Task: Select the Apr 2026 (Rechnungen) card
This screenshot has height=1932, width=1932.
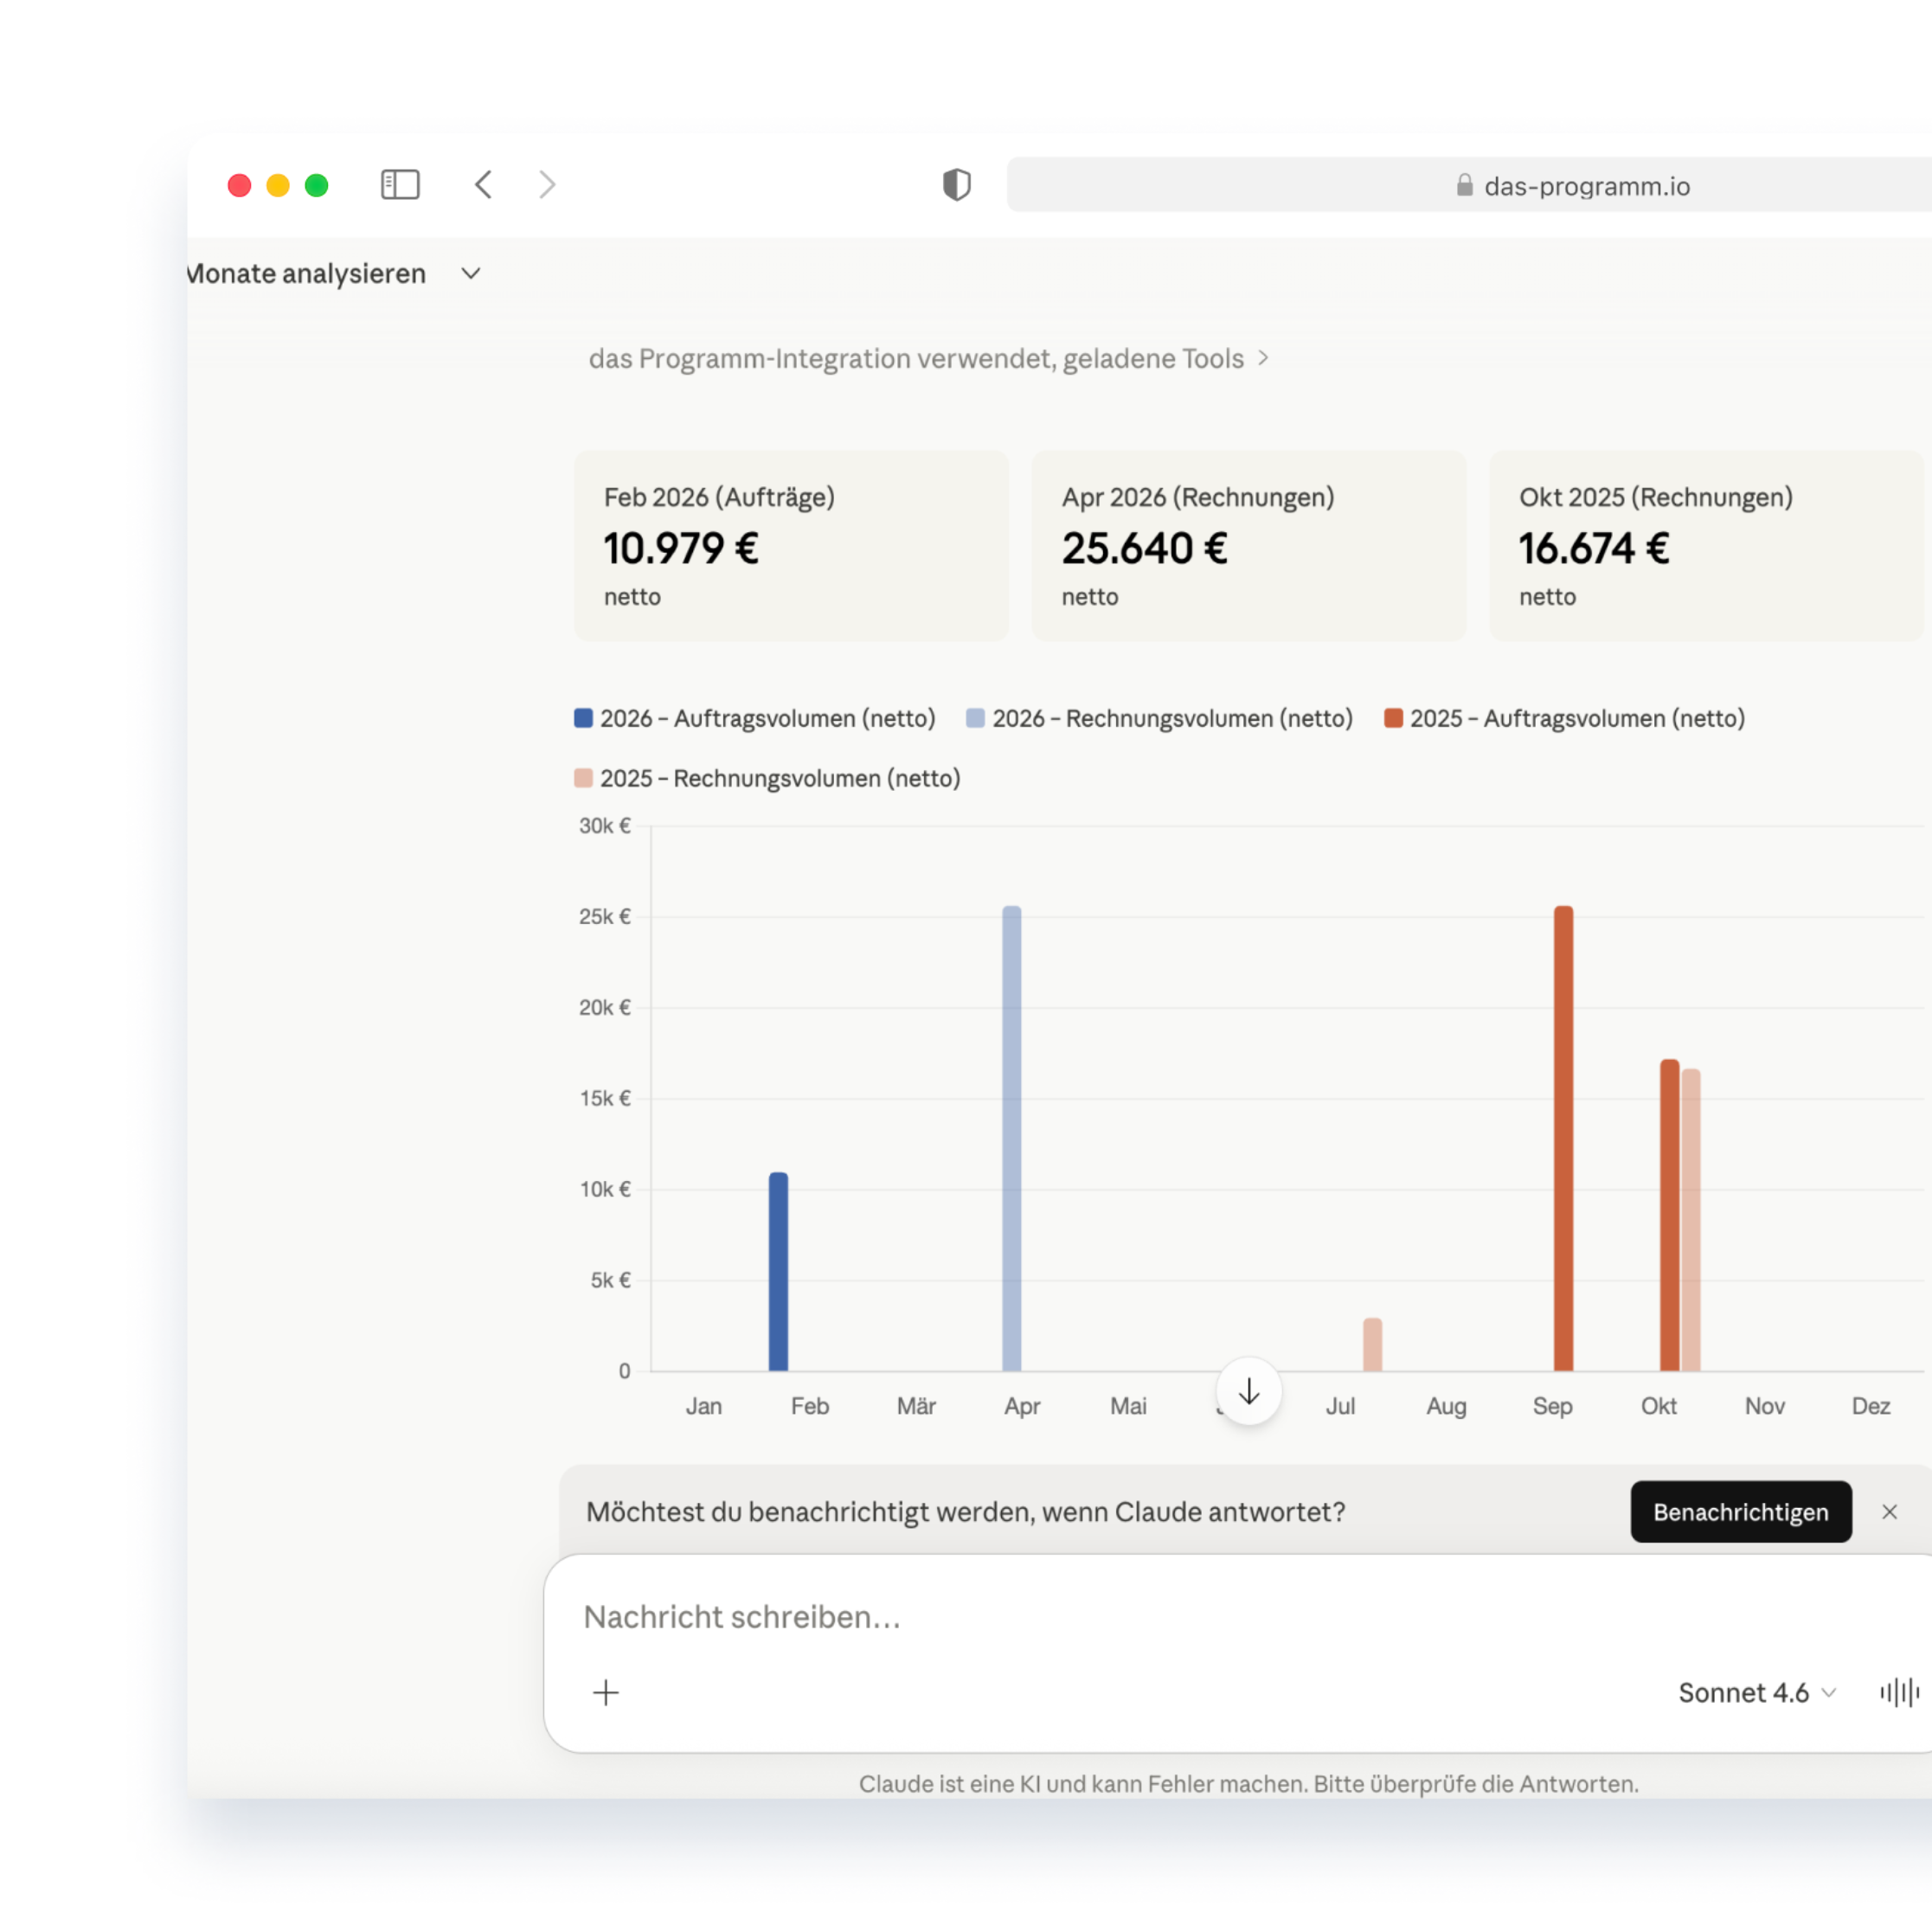Action: pyautogui.click(x=1249, y=546)
